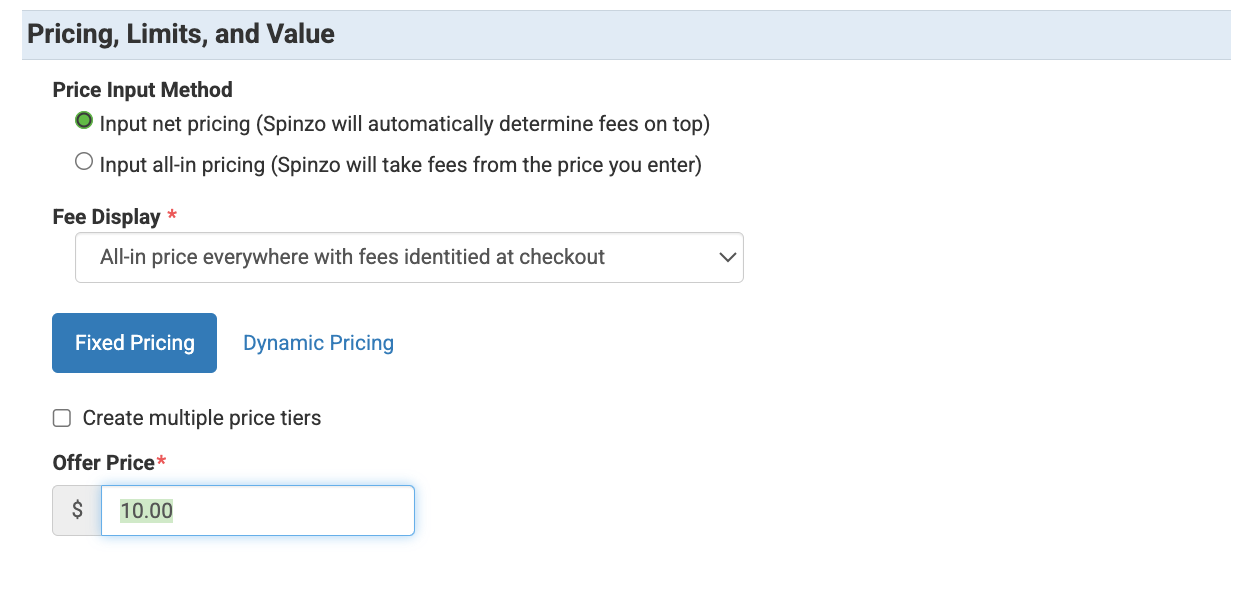Select the 'Input net pricing' radio button
This screenshot has width=1252, height=592.
(x=85, y=122)
